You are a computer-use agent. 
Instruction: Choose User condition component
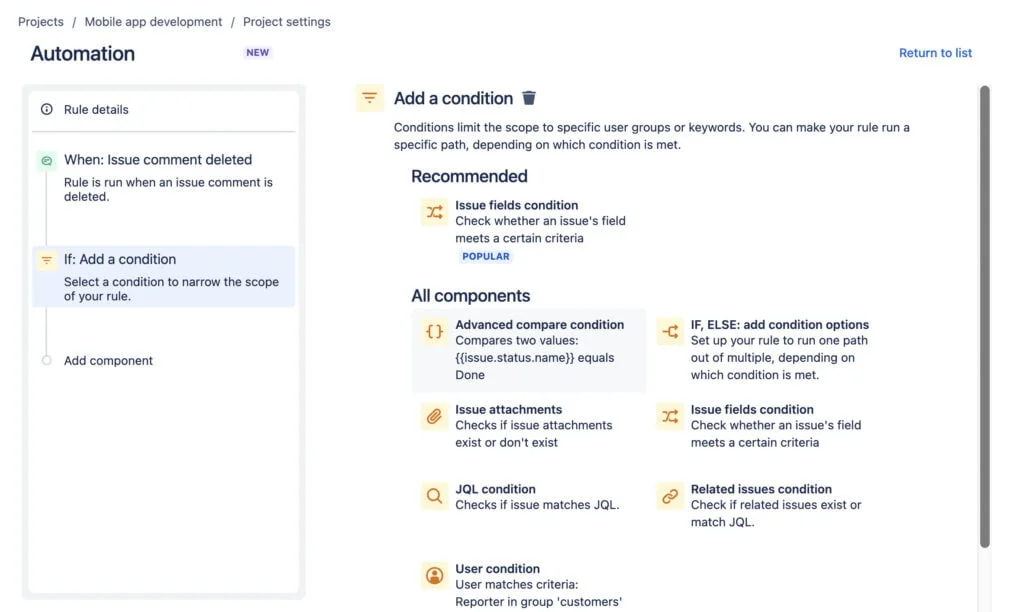pyautogui.click(x=529, y=585)
